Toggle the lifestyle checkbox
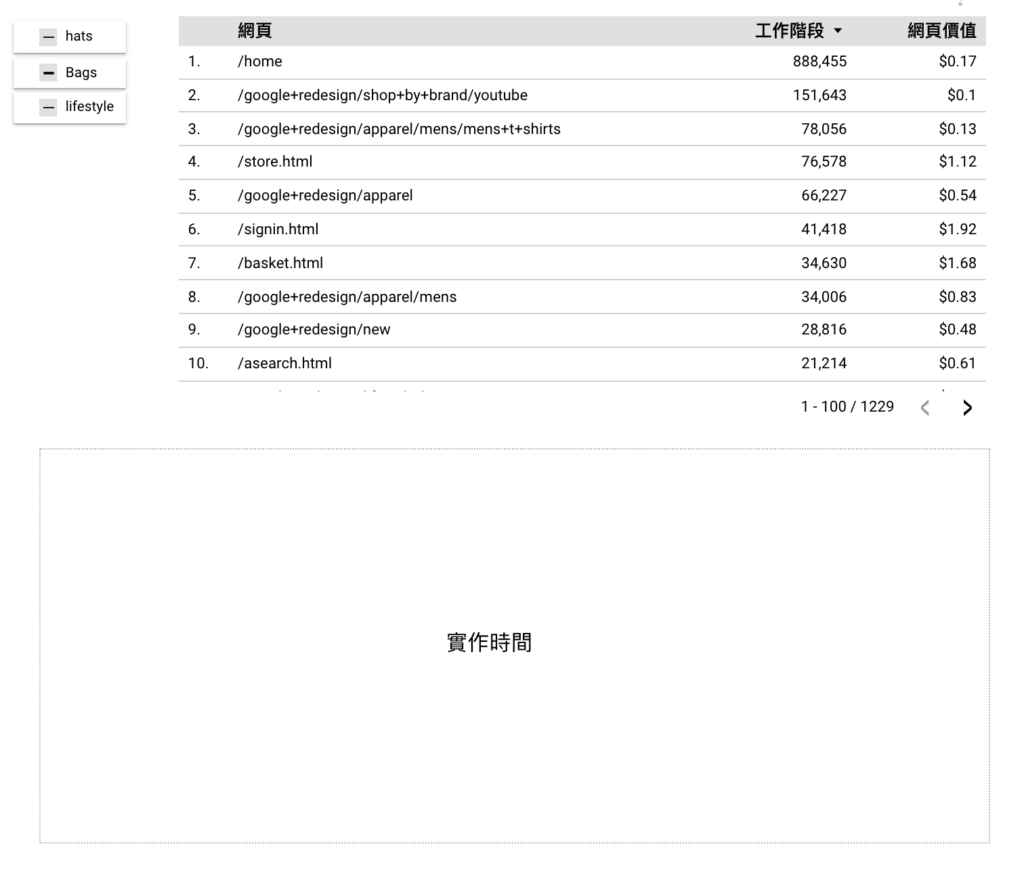 pyautogui.click(x=48, y=107)
